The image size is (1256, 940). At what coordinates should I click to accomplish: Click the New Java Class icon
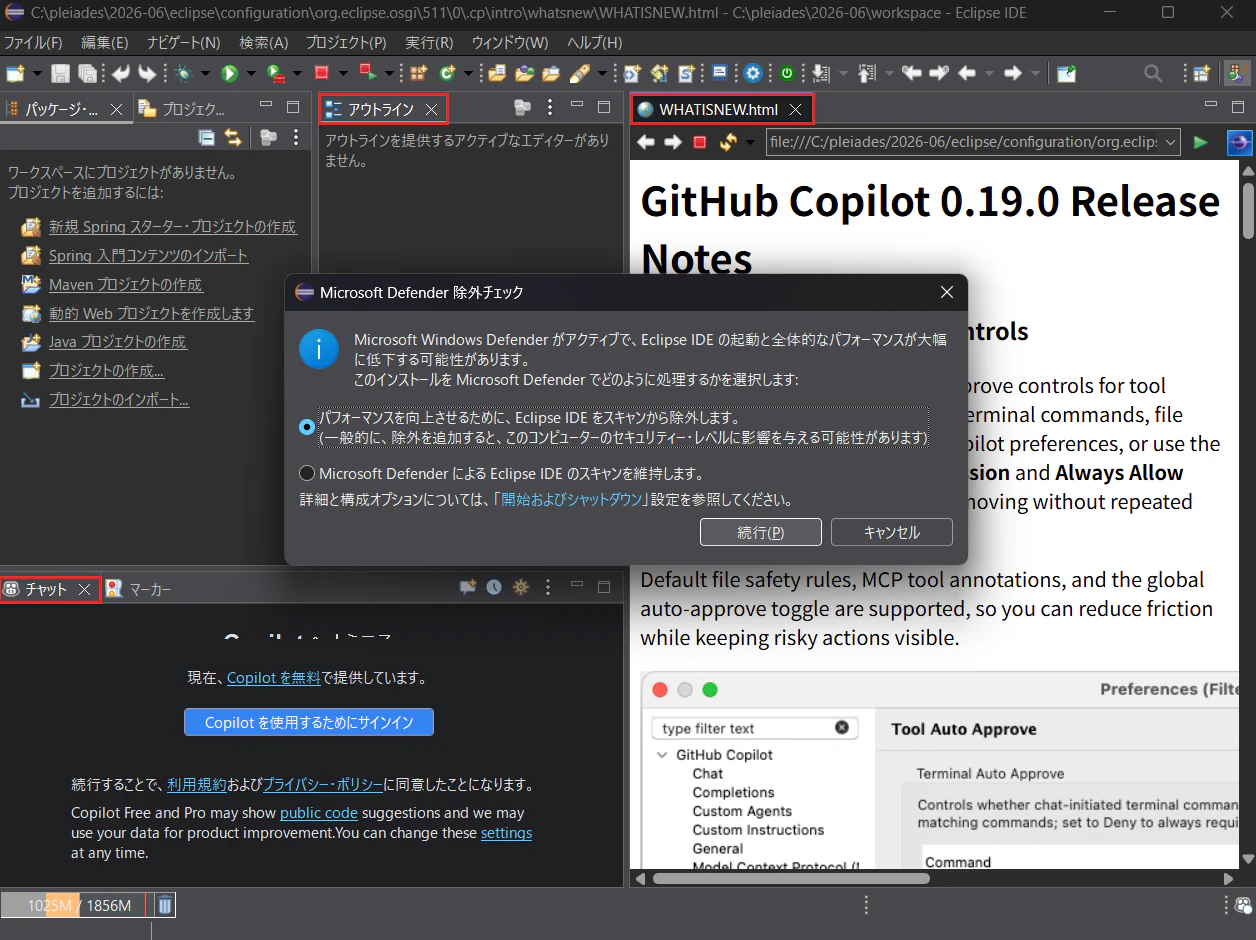point(447,73)
